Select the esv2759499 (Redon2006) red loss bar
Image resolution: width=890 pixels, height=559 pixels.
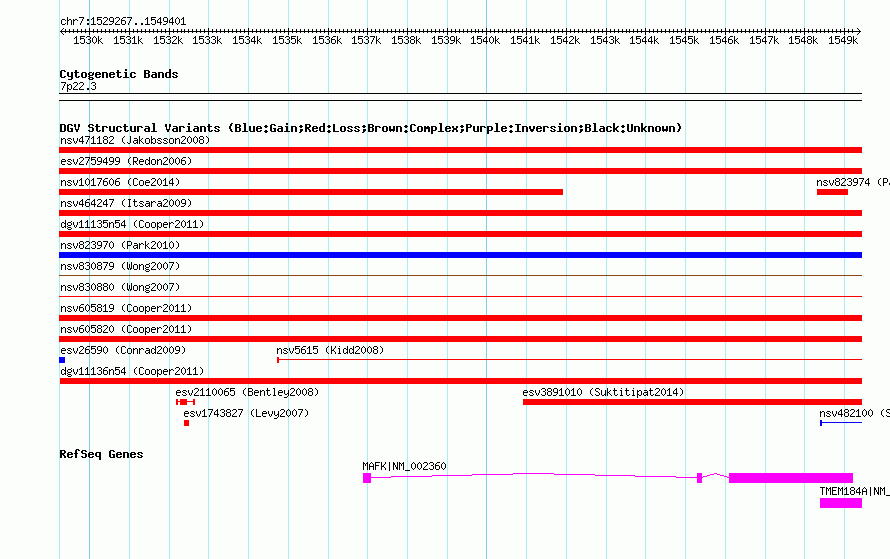(460, 171)
